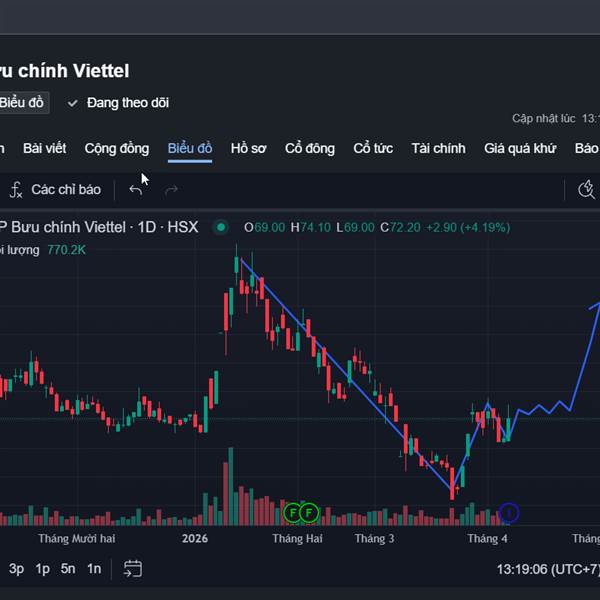The image size is (600, 600).
Task: Click the Tháng 4 axis label
Action: [488, 539]
